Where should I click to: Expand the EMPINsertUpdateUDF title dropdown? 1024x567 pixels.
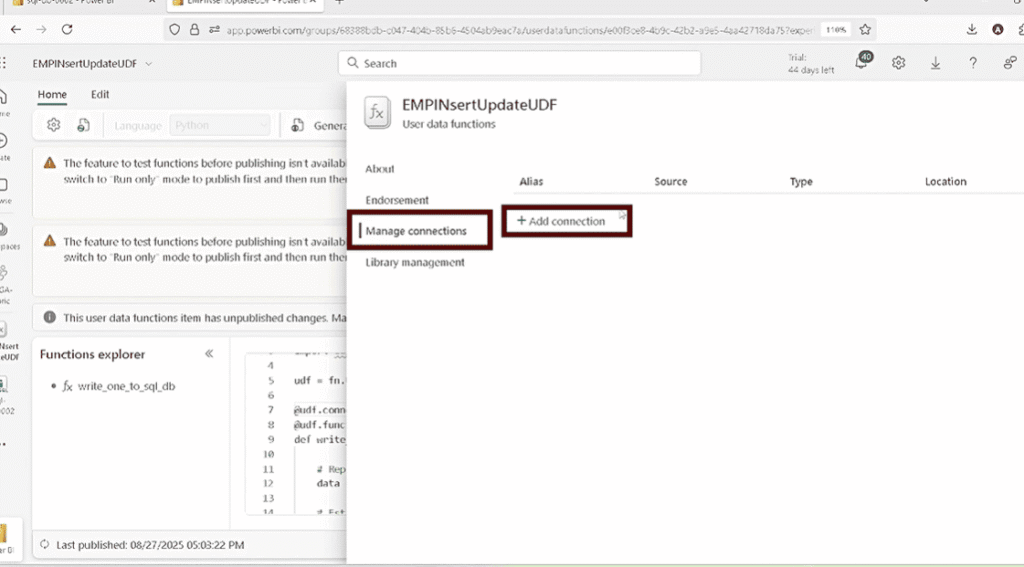coord(148,63)
